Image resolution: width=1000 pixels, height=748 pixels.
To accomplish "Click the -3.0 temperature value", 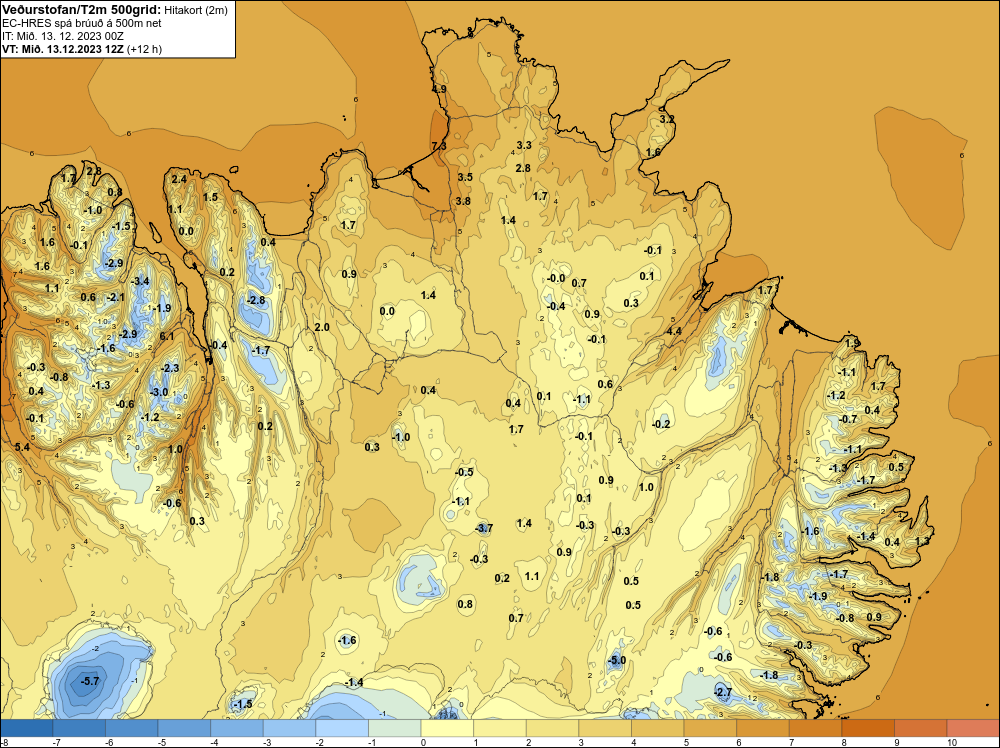I will tap(158, 392).
